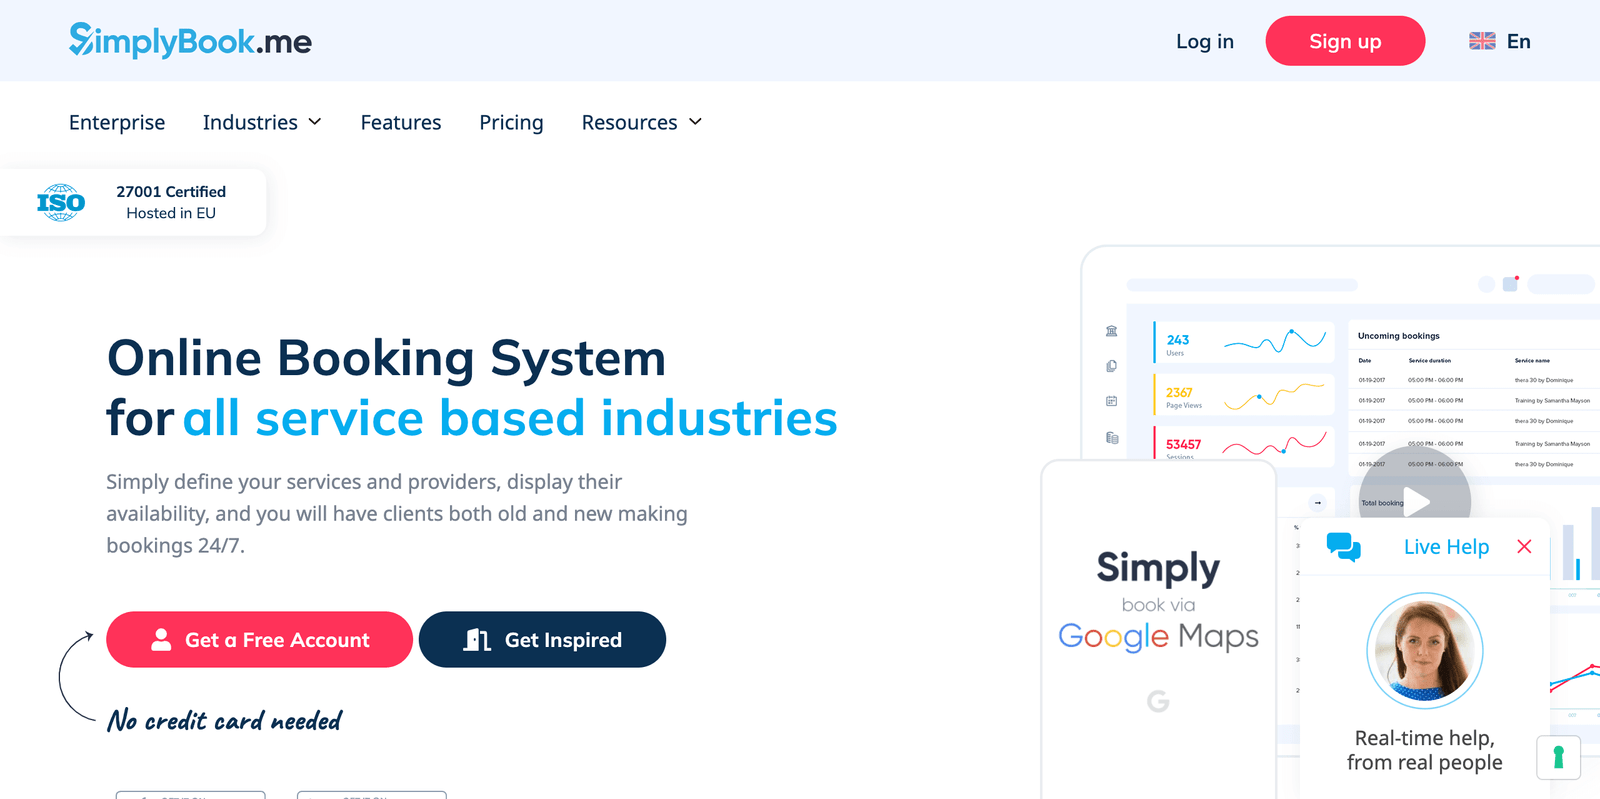Click the 243 Users stat card
This screenshot has height=799, width=1600.
[x=1244, y=341]
